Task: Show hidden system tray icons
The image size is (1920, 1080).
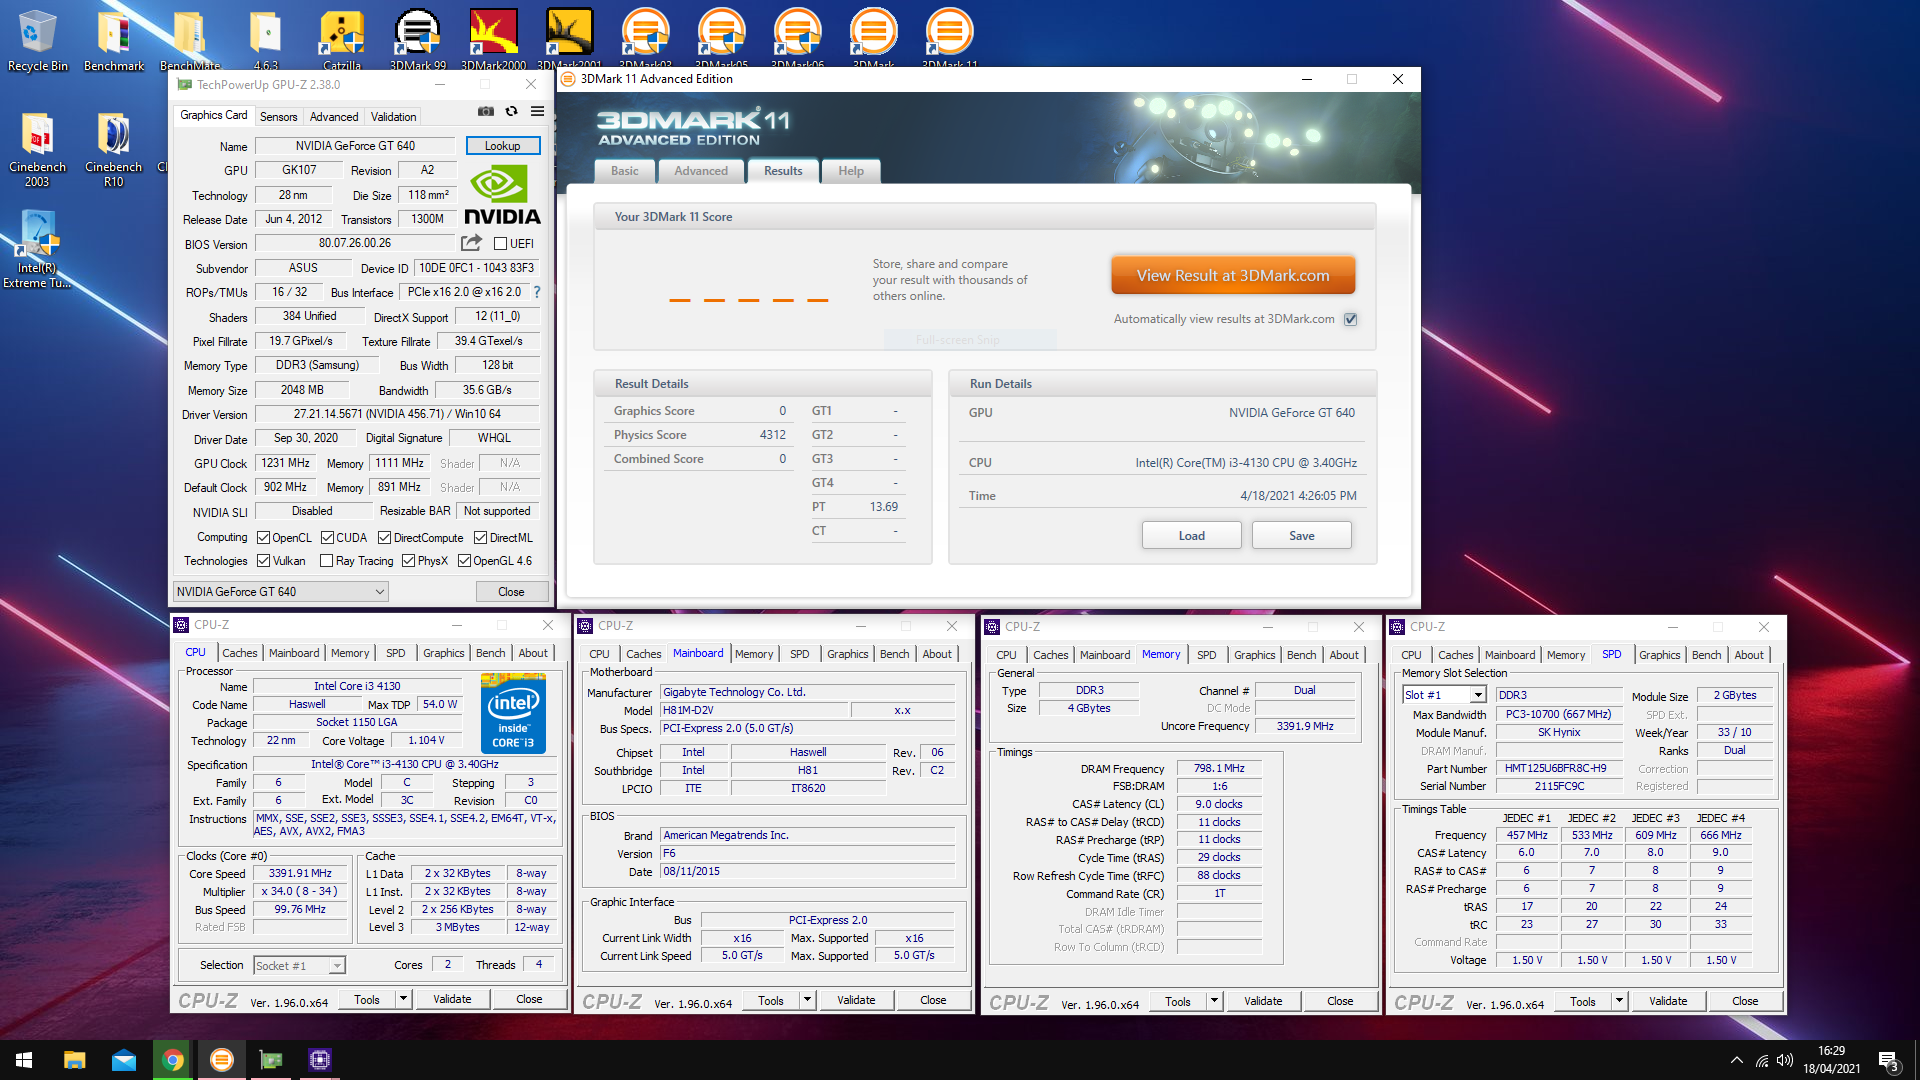Action: [x=1737, y=1060]
